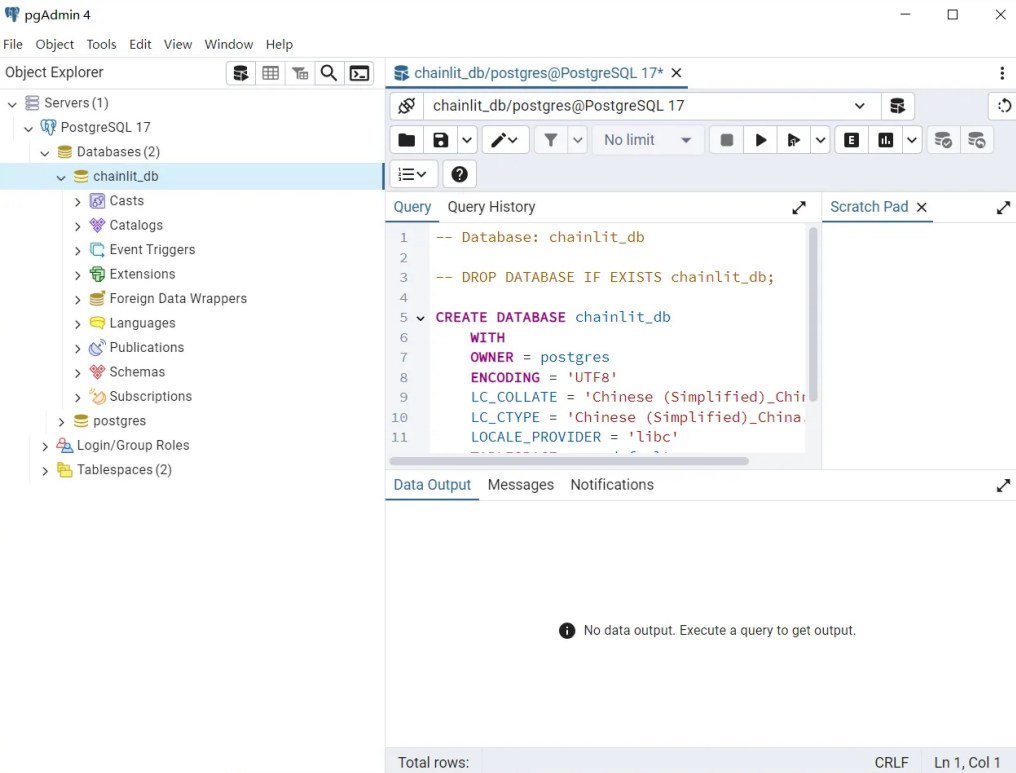Screen dimensions: 1016x773
Task: Click the reset layout circular arrow icon
Action: (1004, 106)
